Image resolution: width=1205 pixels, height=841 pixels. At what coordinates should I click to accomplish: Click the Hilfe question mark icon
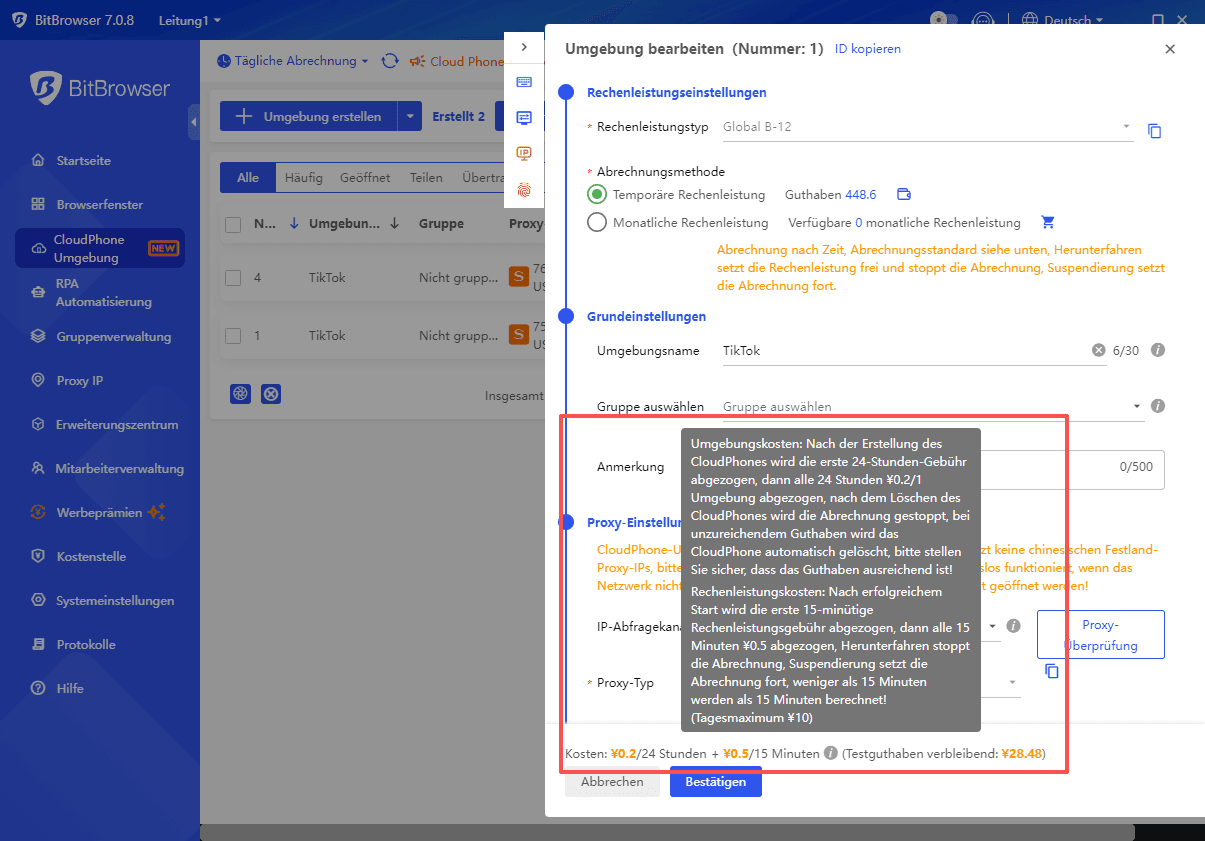pos(38,689)
